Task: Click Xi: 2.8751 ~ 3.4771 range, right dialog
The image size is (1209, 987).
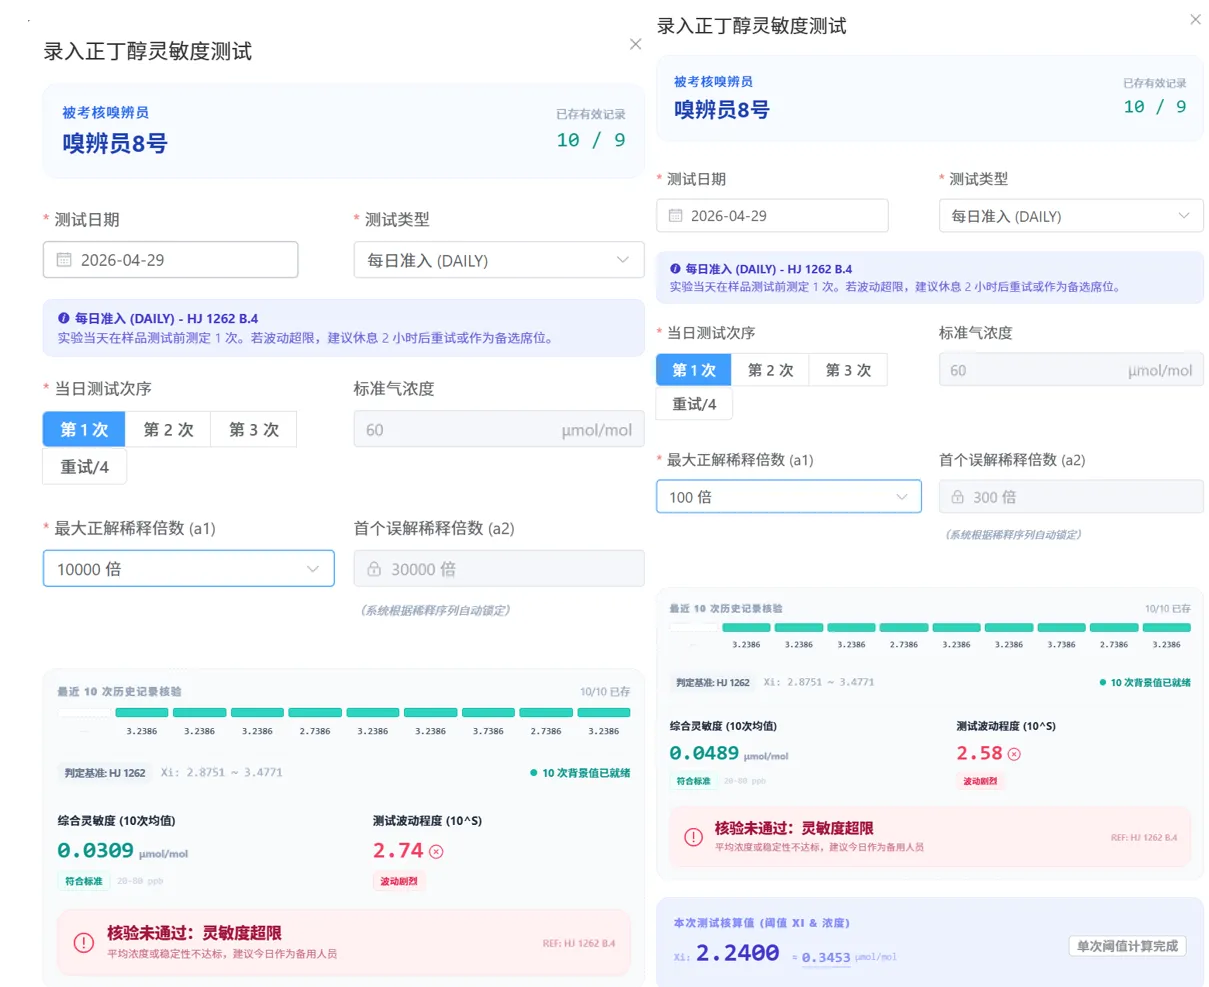Action: tap(819, 682)
